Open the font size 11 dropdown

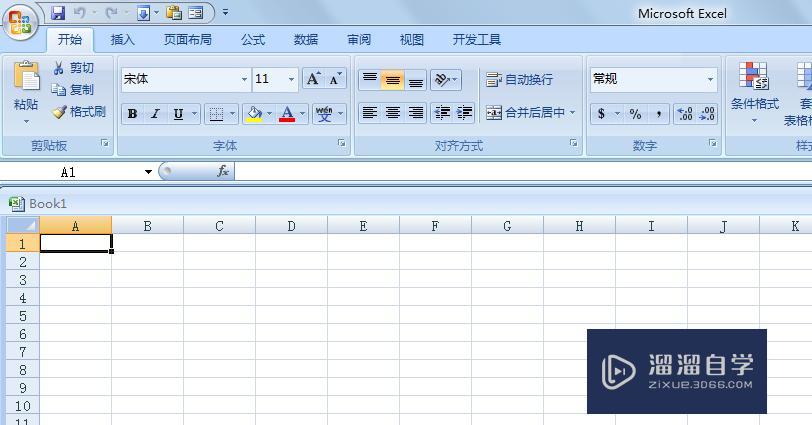pos(291,80)
